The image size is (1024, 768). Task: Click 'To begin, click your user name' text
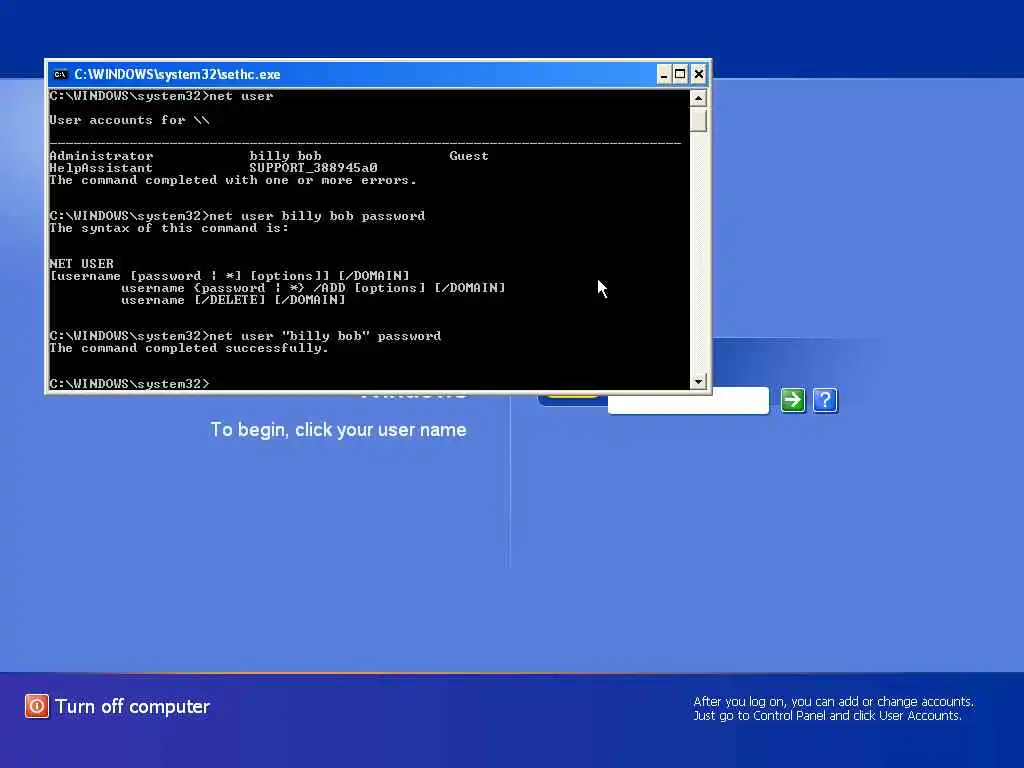(x=338, y=430)
